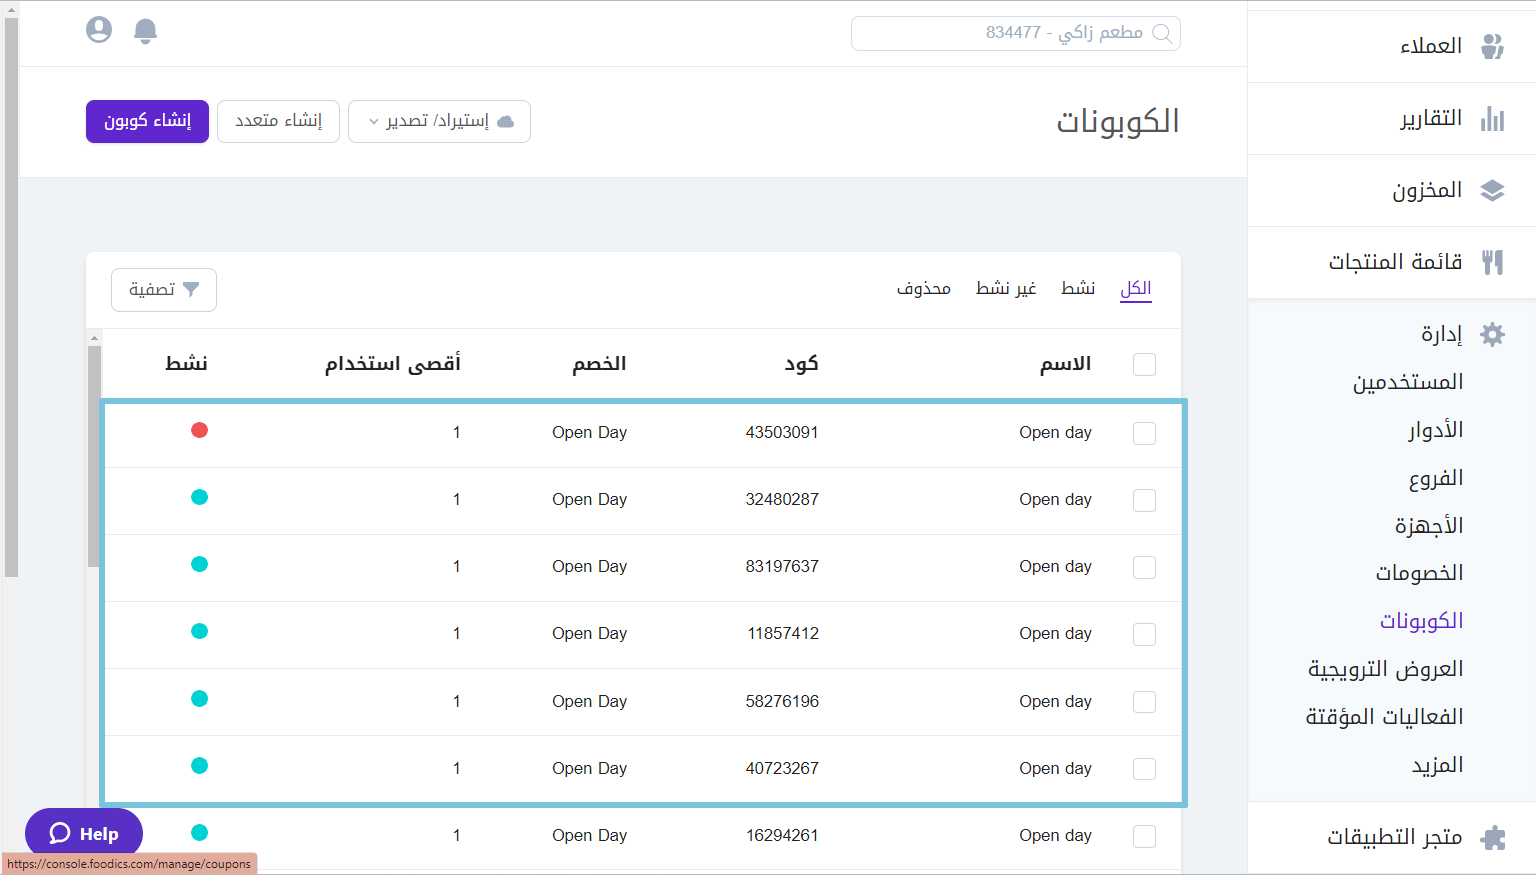
Task: Click التقارير label in sidebar
Action: point(1431,118)
